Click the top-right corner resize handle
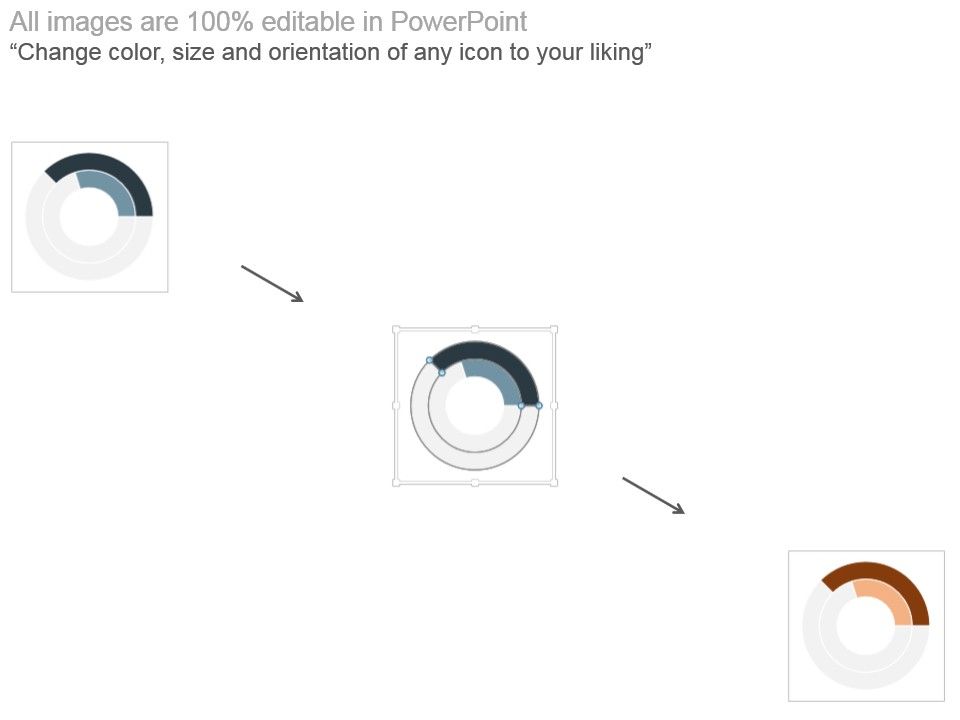The image size is (960, 720). pos(554,329)
